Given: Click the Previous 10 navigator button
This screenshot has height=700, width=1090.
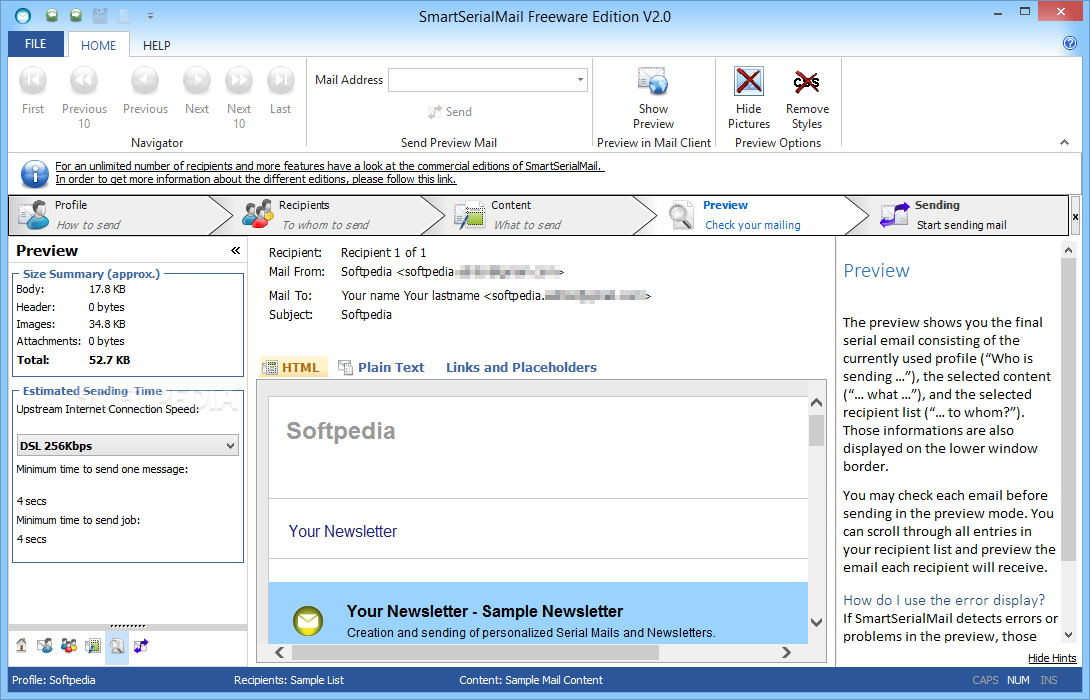Looking at the screenshot, I should click(84, 98).
